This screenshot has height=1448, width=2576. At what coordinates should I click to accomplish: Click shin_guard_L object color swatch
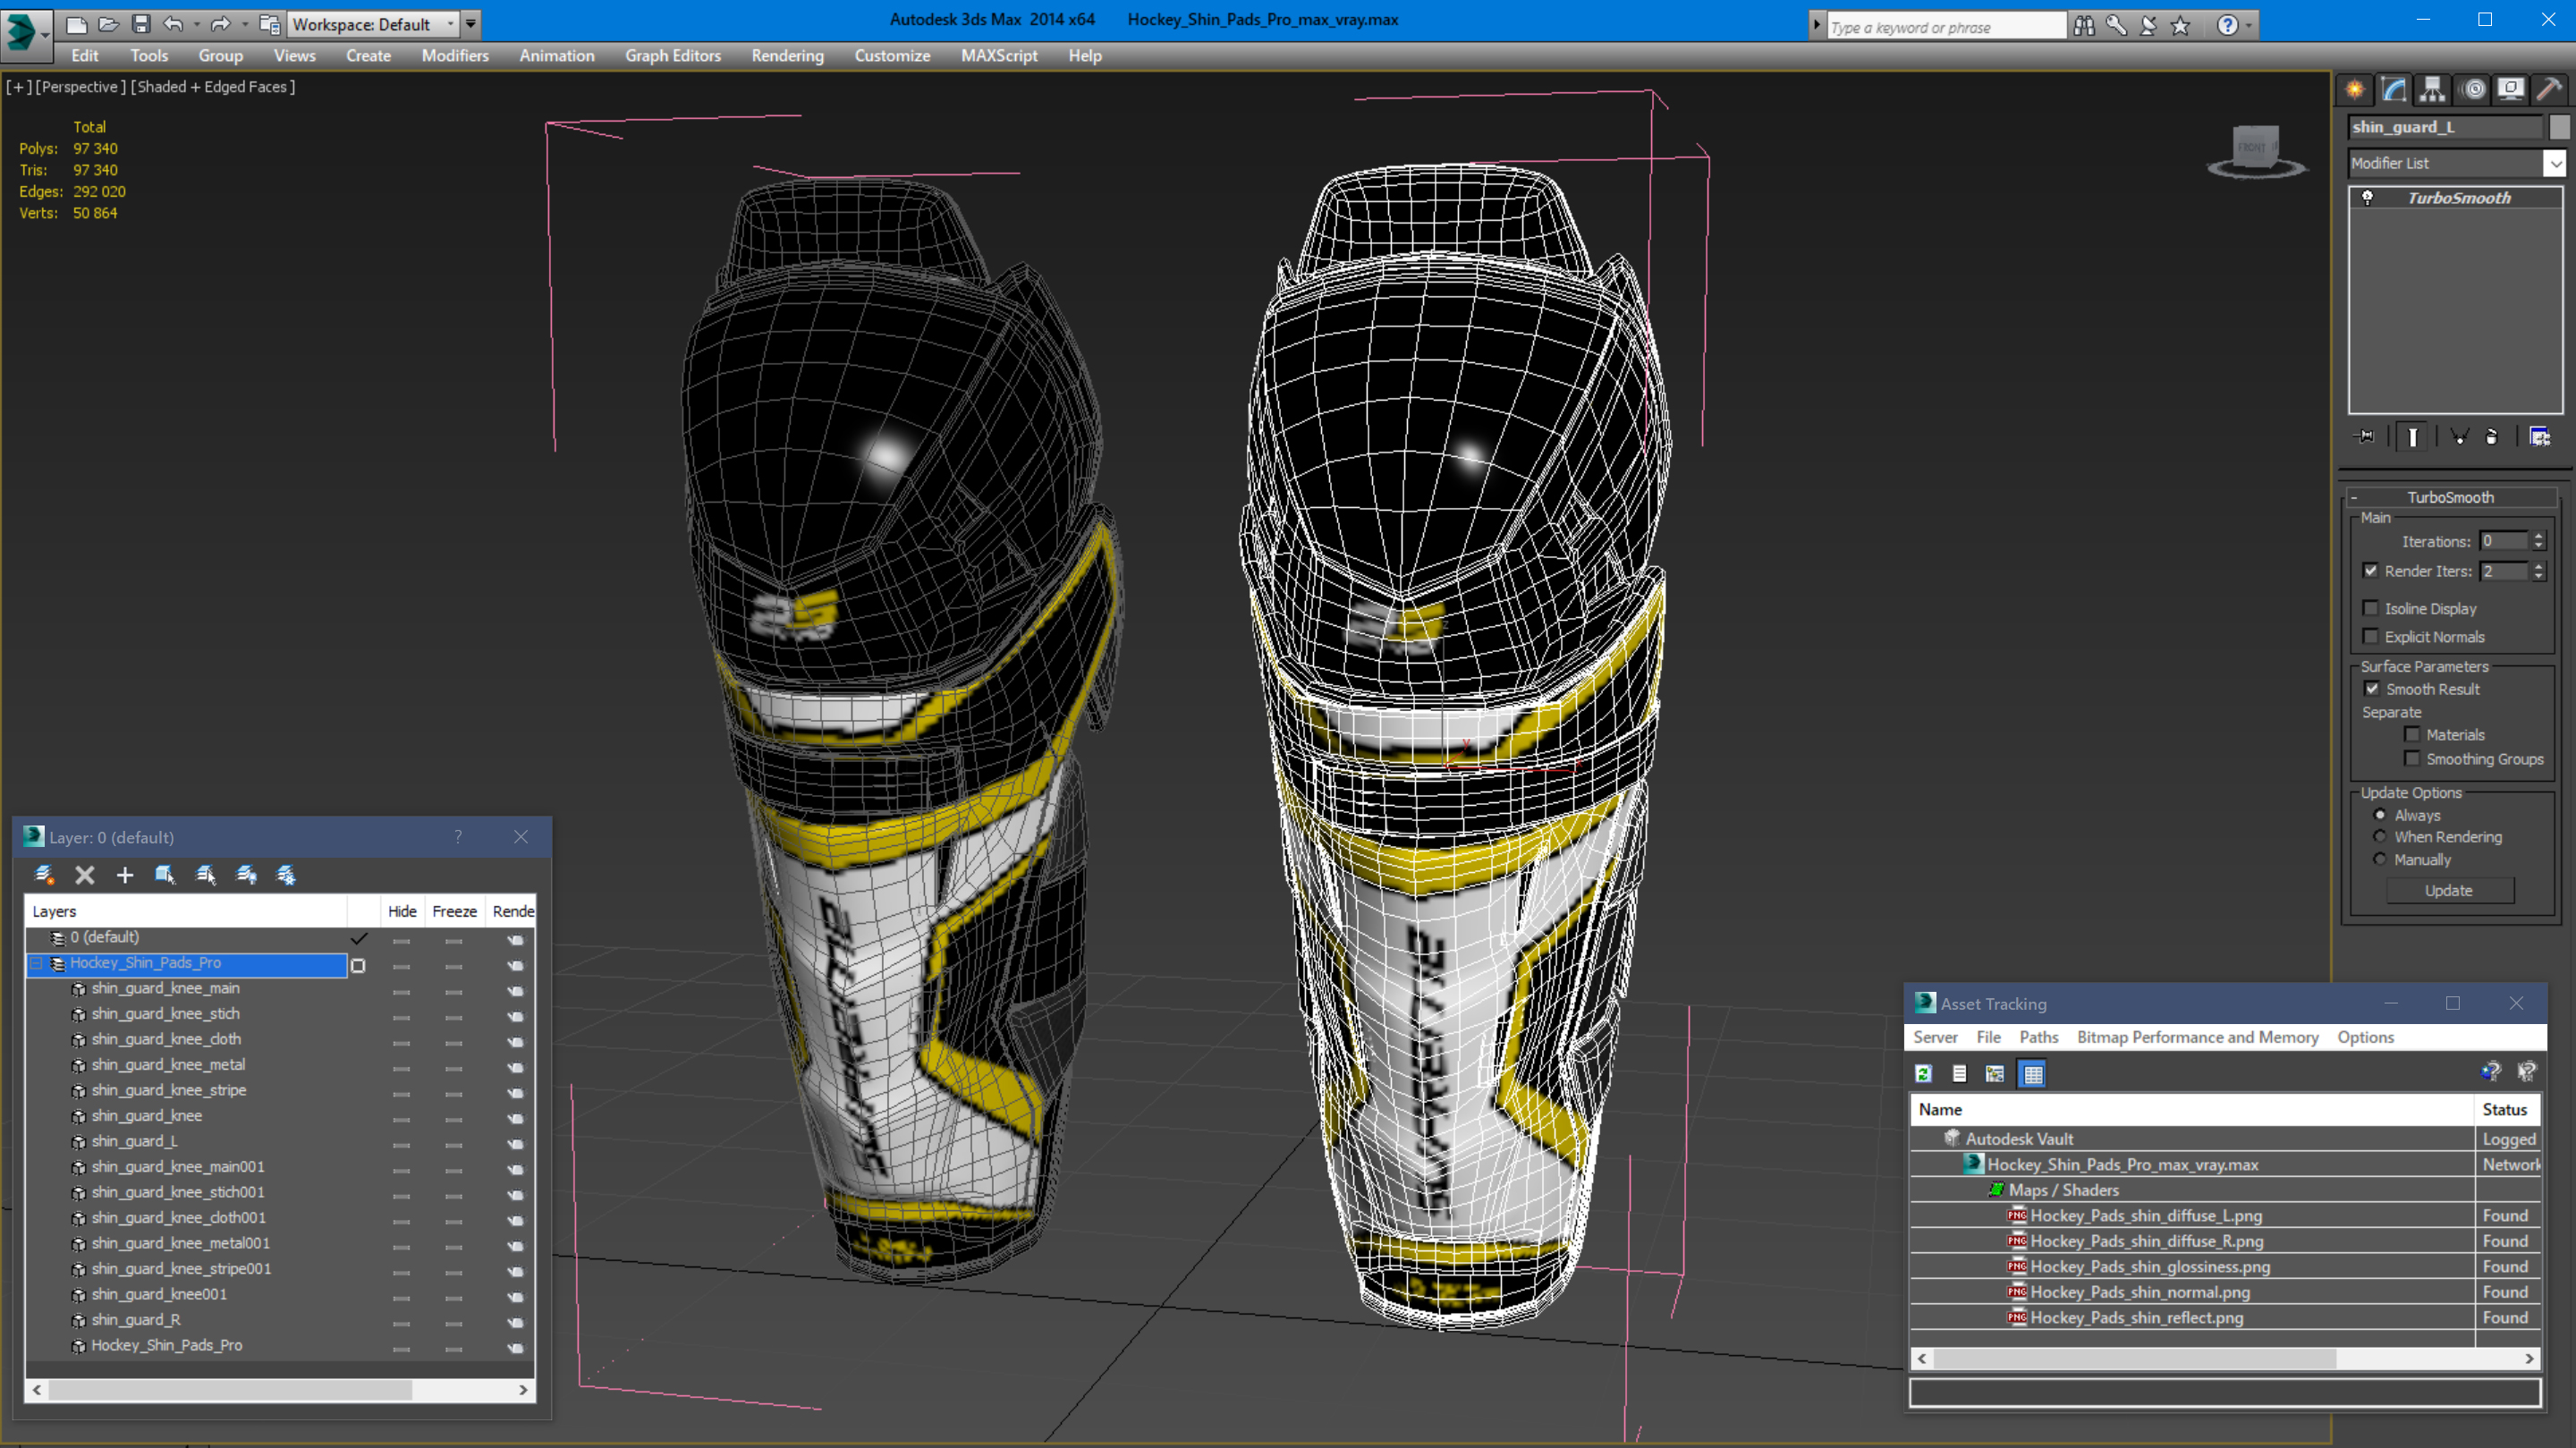pos(2558,127)
